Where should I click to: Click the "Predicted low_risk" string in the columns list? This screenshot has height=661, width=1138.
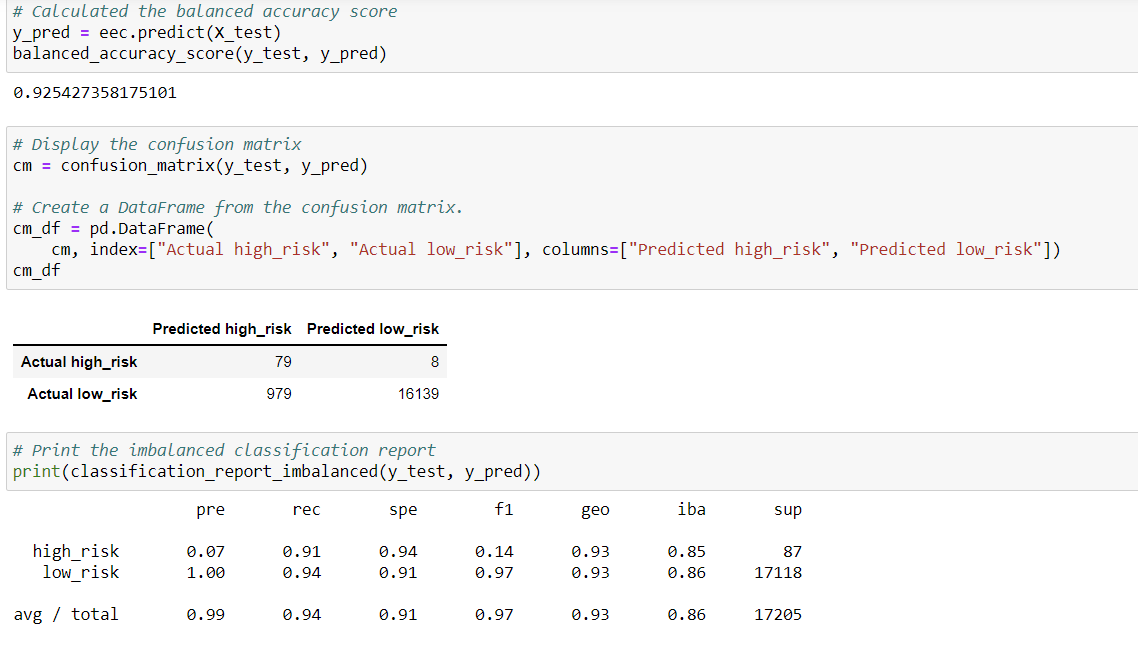pos(946,250)
